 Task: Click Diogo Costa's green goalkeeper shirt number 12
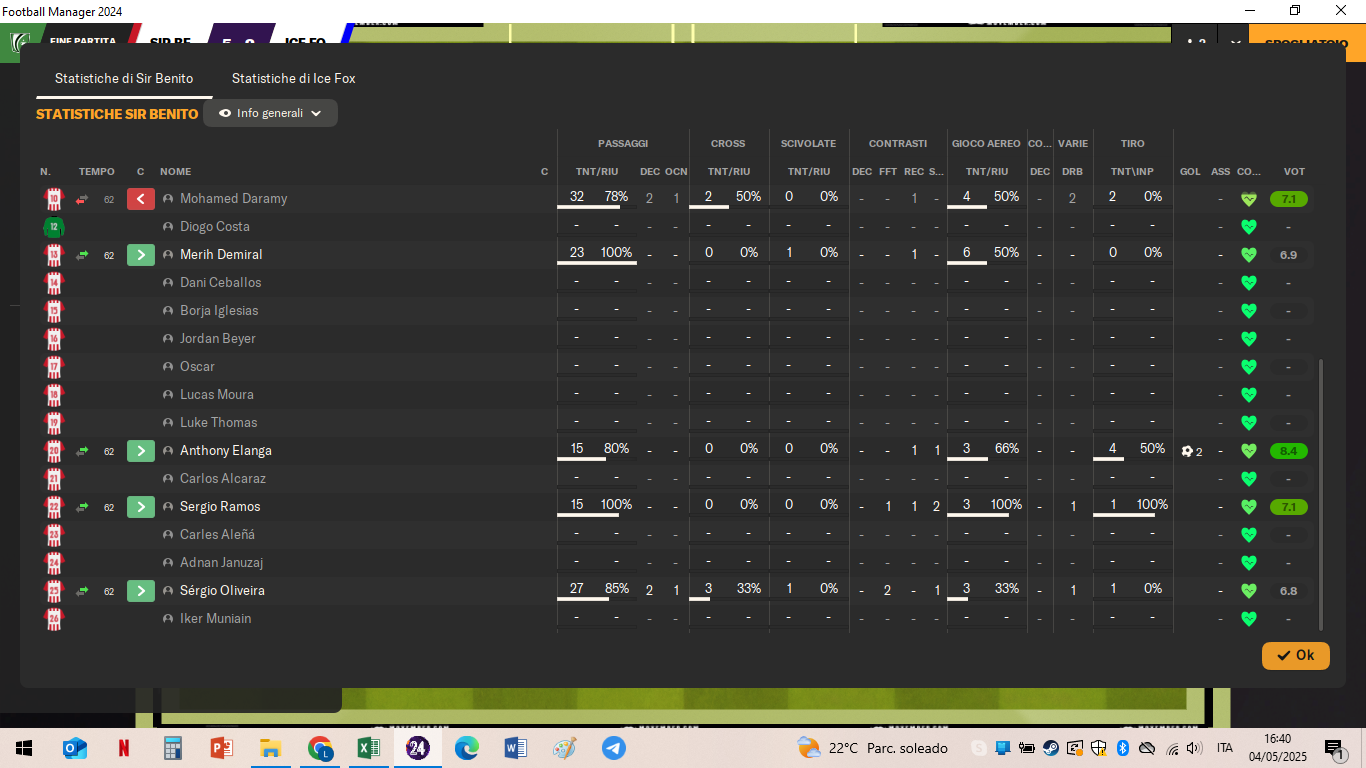pyautogui.click(x=54, y=227)
